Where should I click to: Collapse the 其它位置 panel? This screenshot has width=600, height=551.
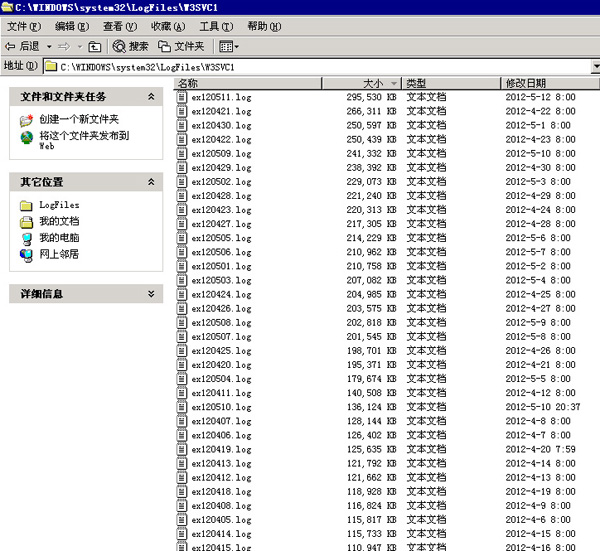coord(151,182)
